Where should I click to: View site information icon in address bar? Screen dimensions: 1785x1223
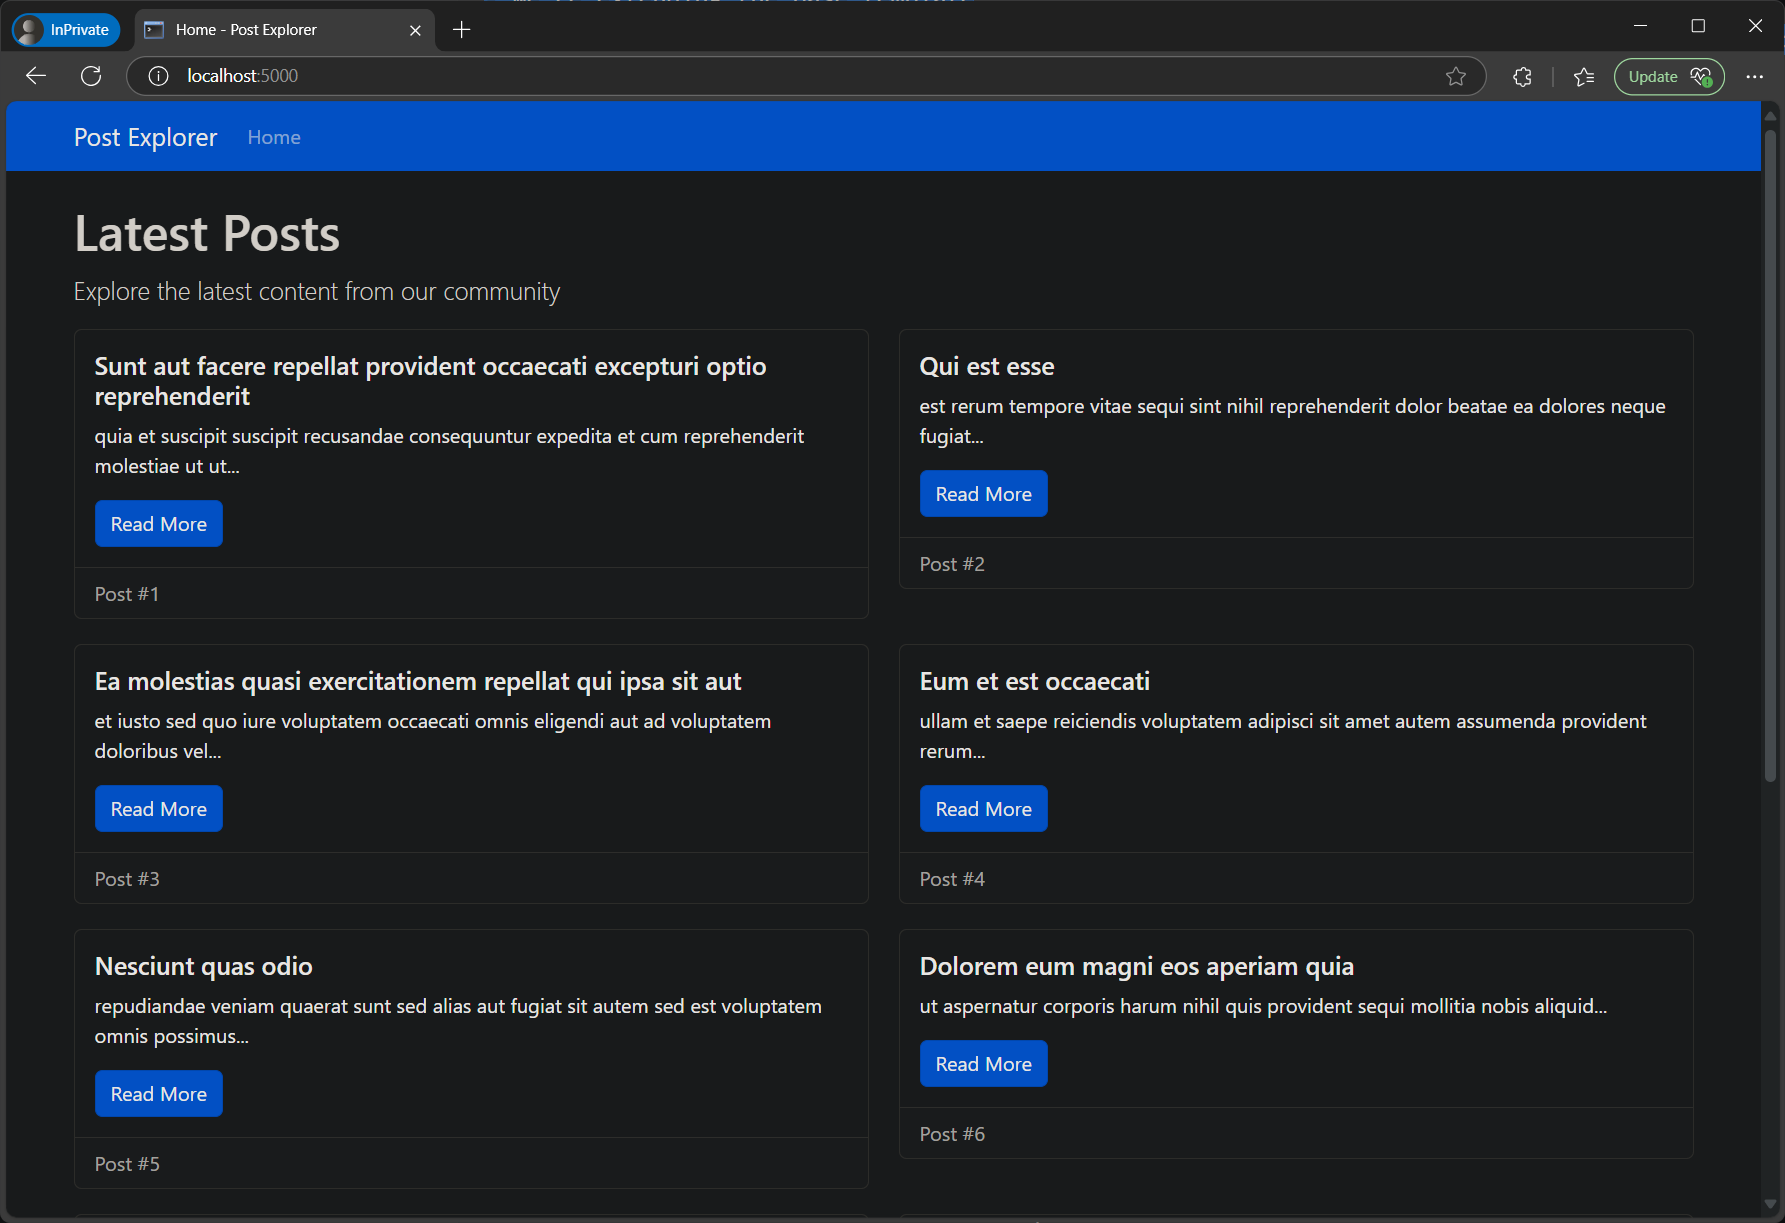click(x=158, y=76)
